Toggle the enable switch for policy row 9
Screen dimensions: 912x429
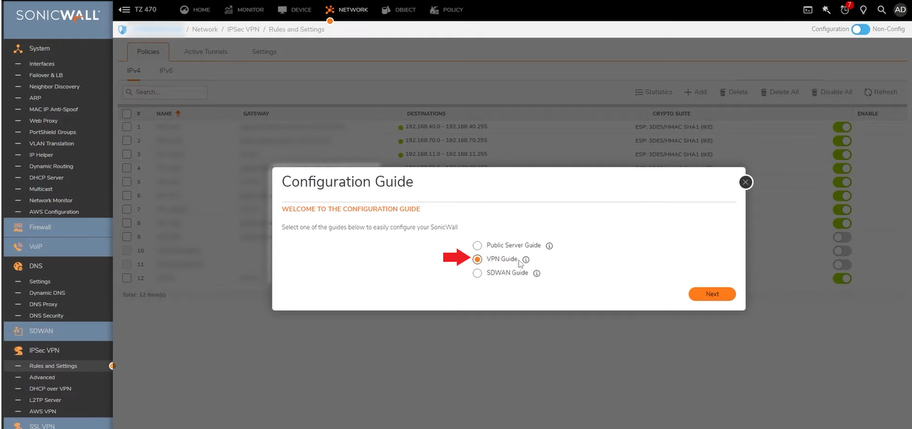[842, 237]
